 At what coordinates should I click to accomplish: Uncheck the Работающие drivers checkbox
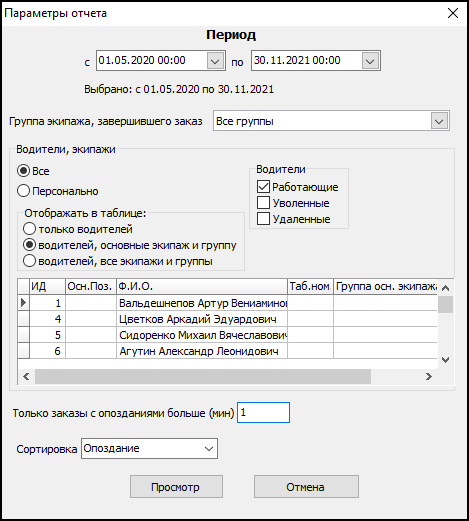point(263,187)
